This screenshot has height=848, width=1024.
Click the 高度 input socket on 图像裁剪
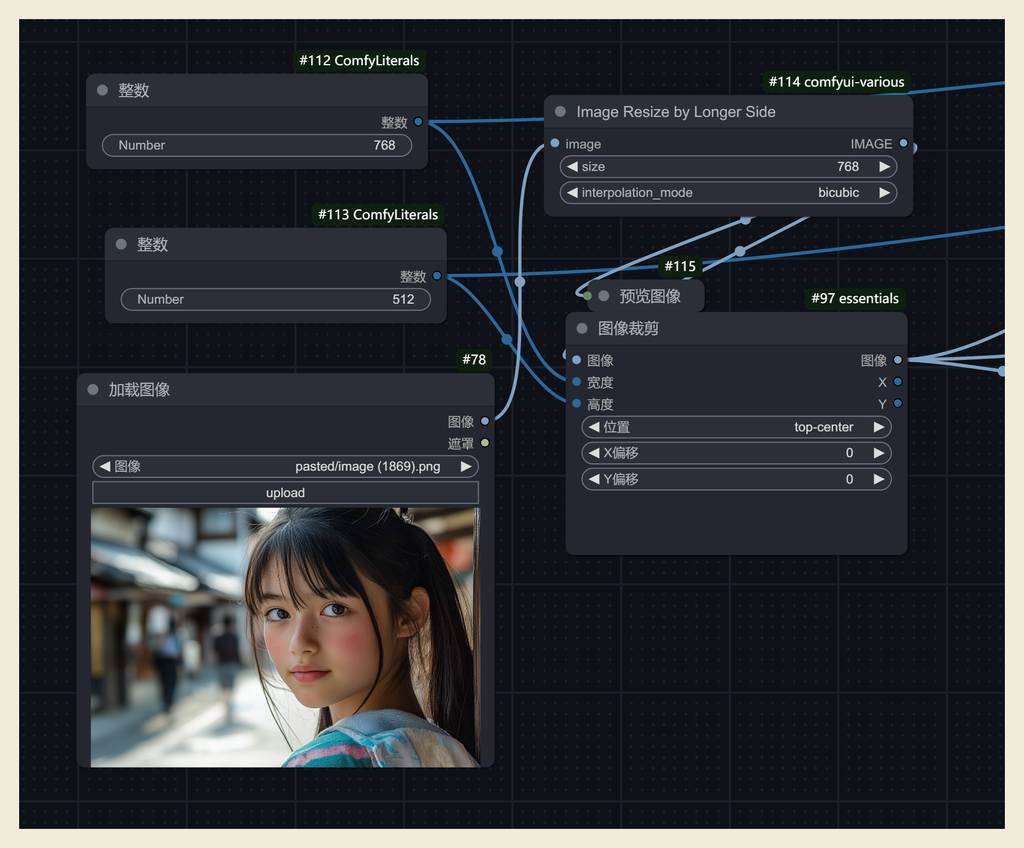[x=577, y=404]
